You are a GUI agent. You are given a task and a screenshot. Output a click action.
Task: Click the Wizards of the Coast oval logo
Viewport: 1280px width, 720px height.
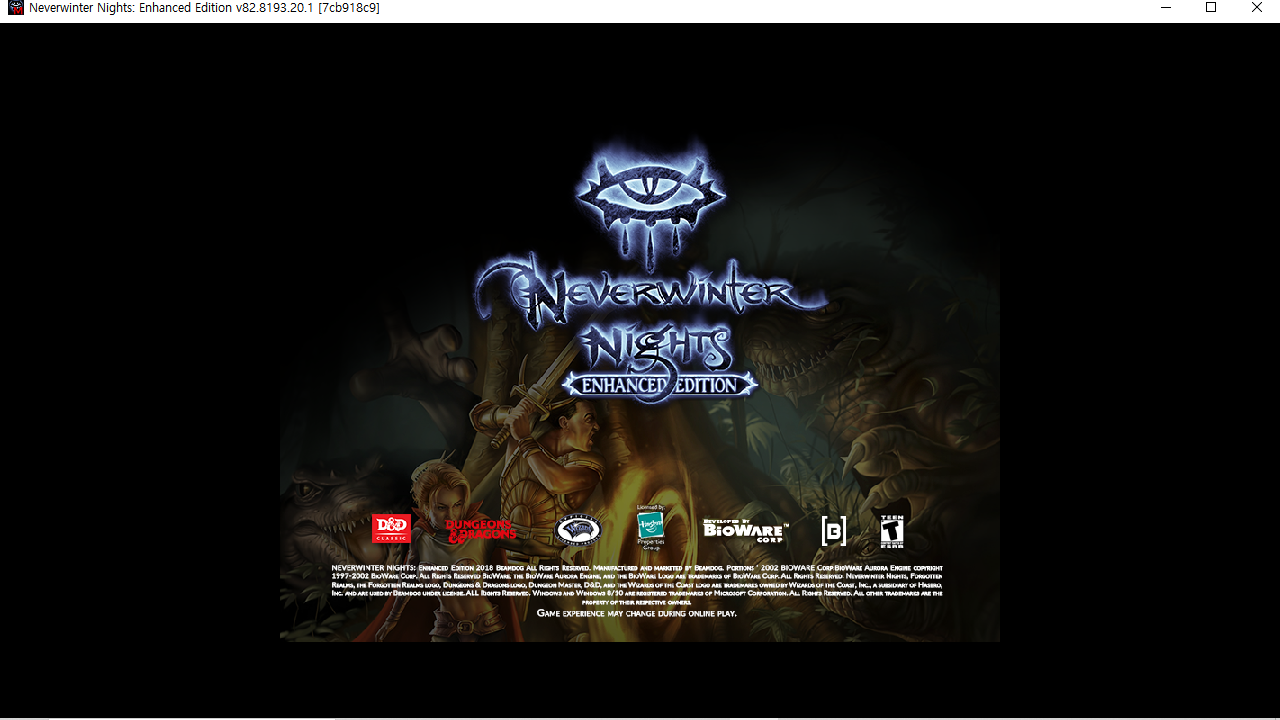tap(578, 530)
